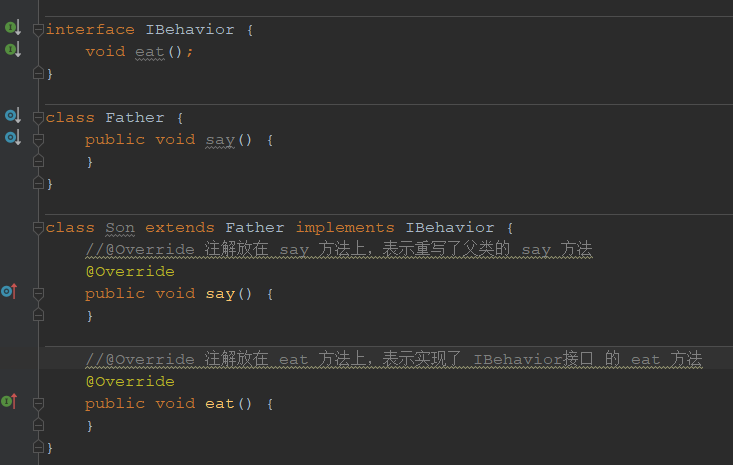This screenshot has width=733, height=465.
Task: Collapse the class Son code block
Action: pyautogui.click(x=38, y=228)
